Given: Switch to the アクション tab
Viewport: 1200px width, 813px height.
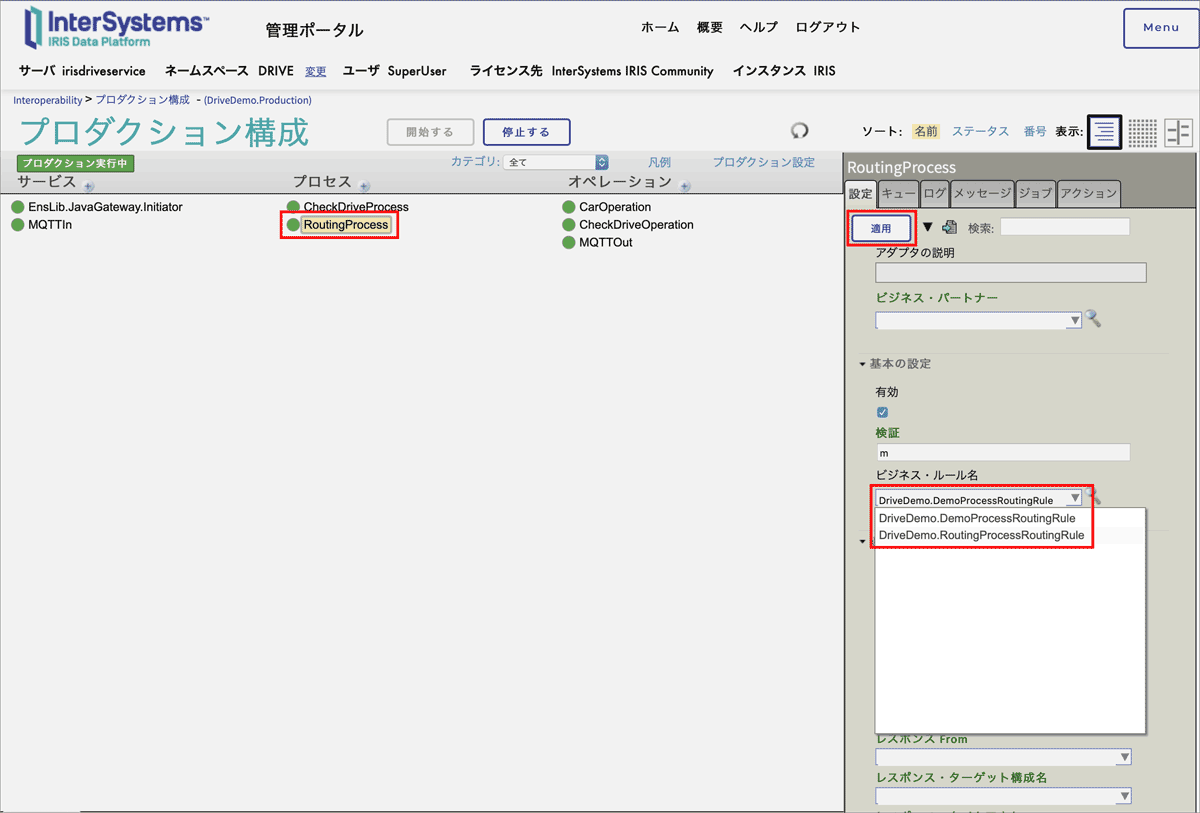Looking at the screenshot, I should coord(1089,193).
